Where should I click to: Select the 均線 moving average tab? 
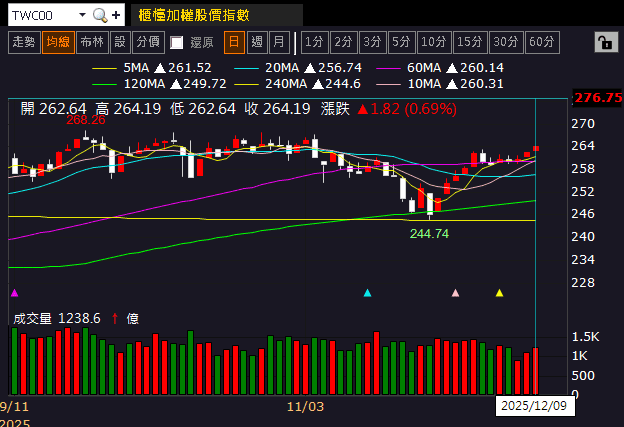pyautogui.click(x=58, y=42)
